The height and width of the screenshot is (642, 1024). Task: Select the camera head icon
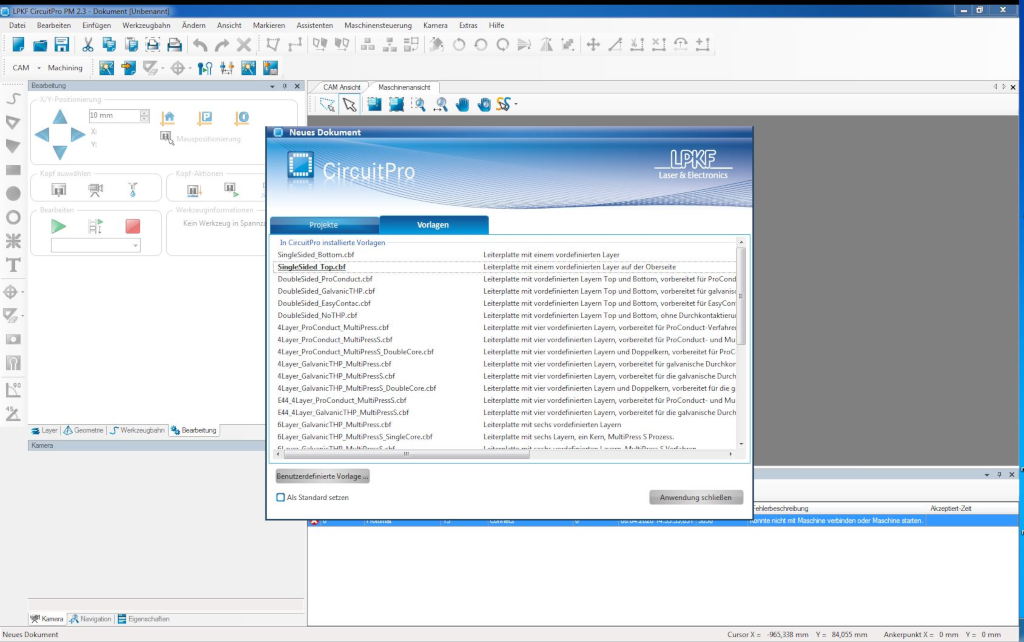pyautogui.click(x=95, y=190)
